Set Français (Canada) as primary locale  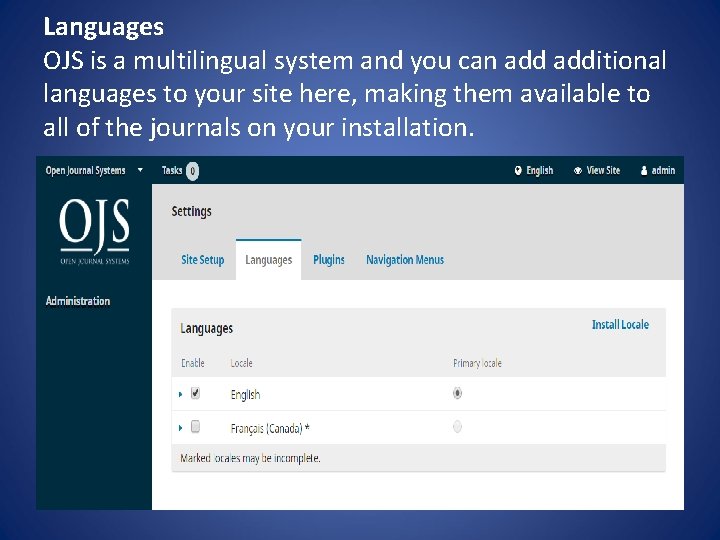coord(457,427)
